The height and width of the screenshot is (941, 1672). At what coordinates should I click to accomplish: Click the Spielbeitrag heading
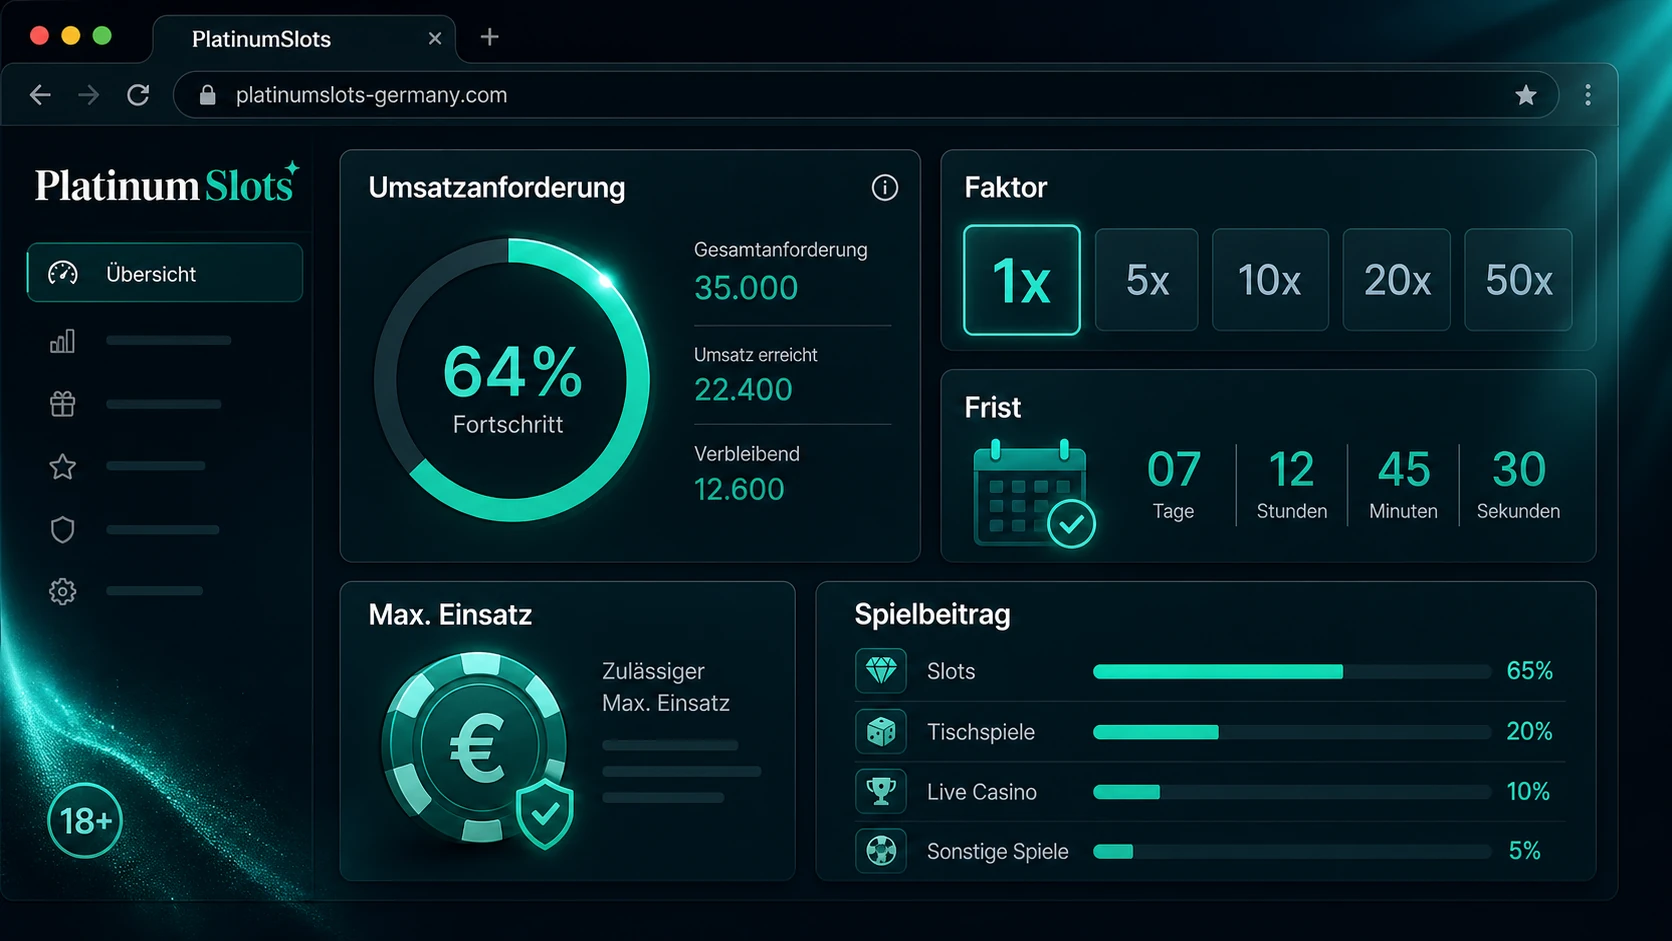(x=932, y=614)
